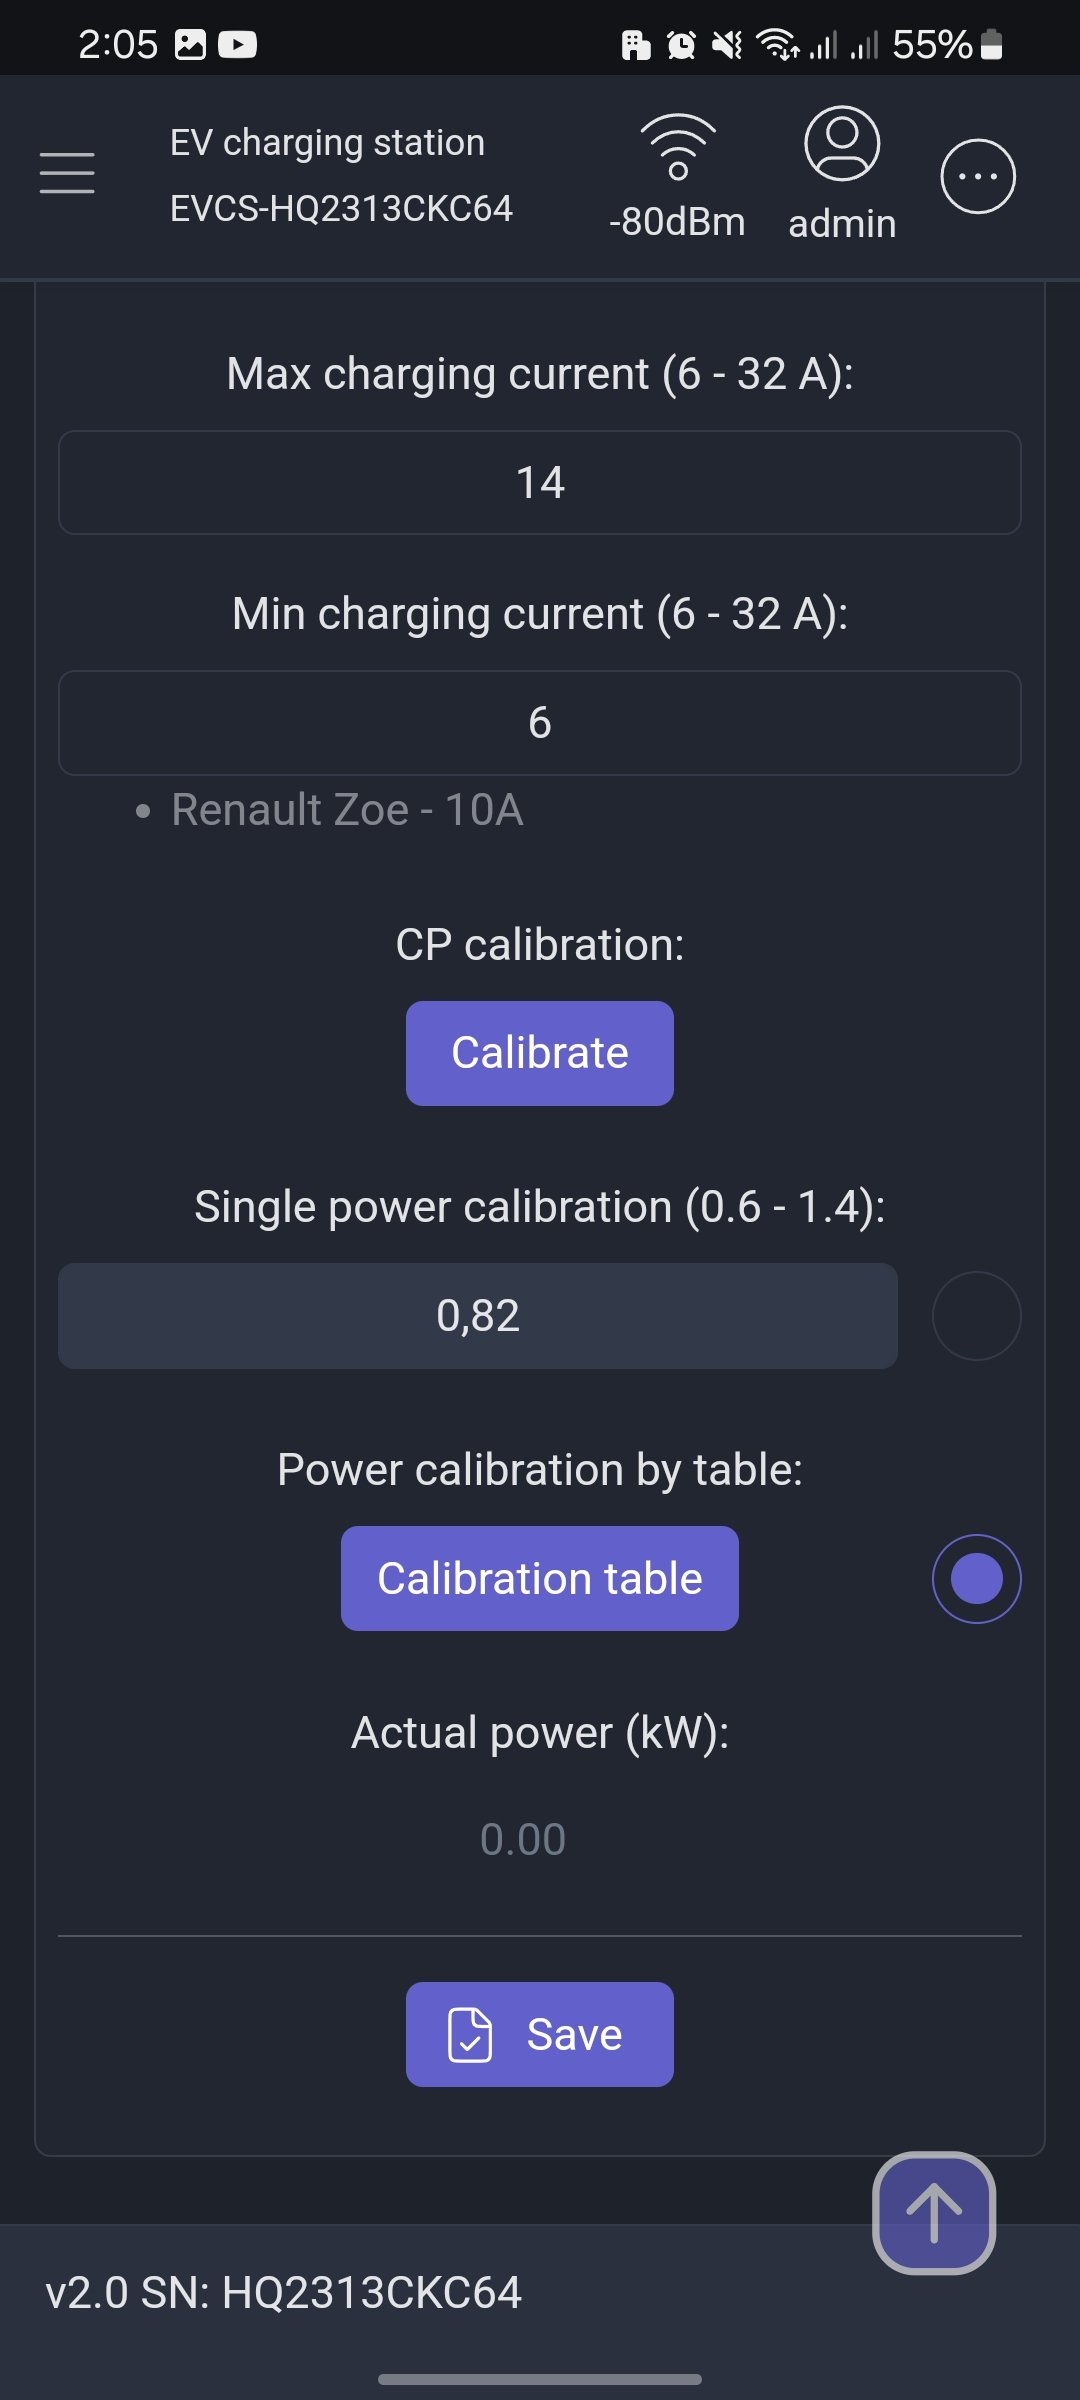This screenshot has height=2400, width=1080.
Task: Tap the alarm icon in status bar
Action: (681, 45)
